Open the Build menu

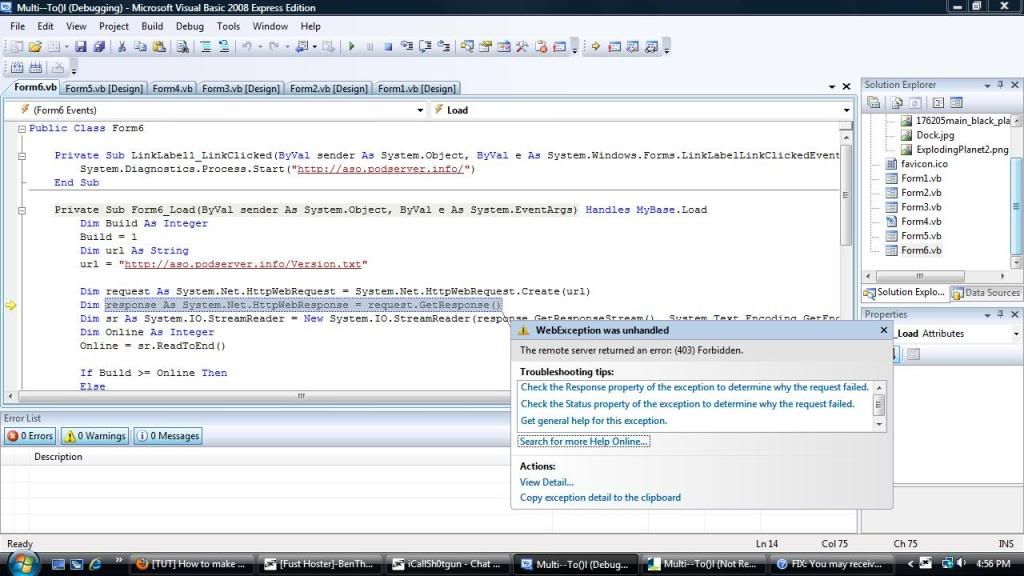[152, 26]
